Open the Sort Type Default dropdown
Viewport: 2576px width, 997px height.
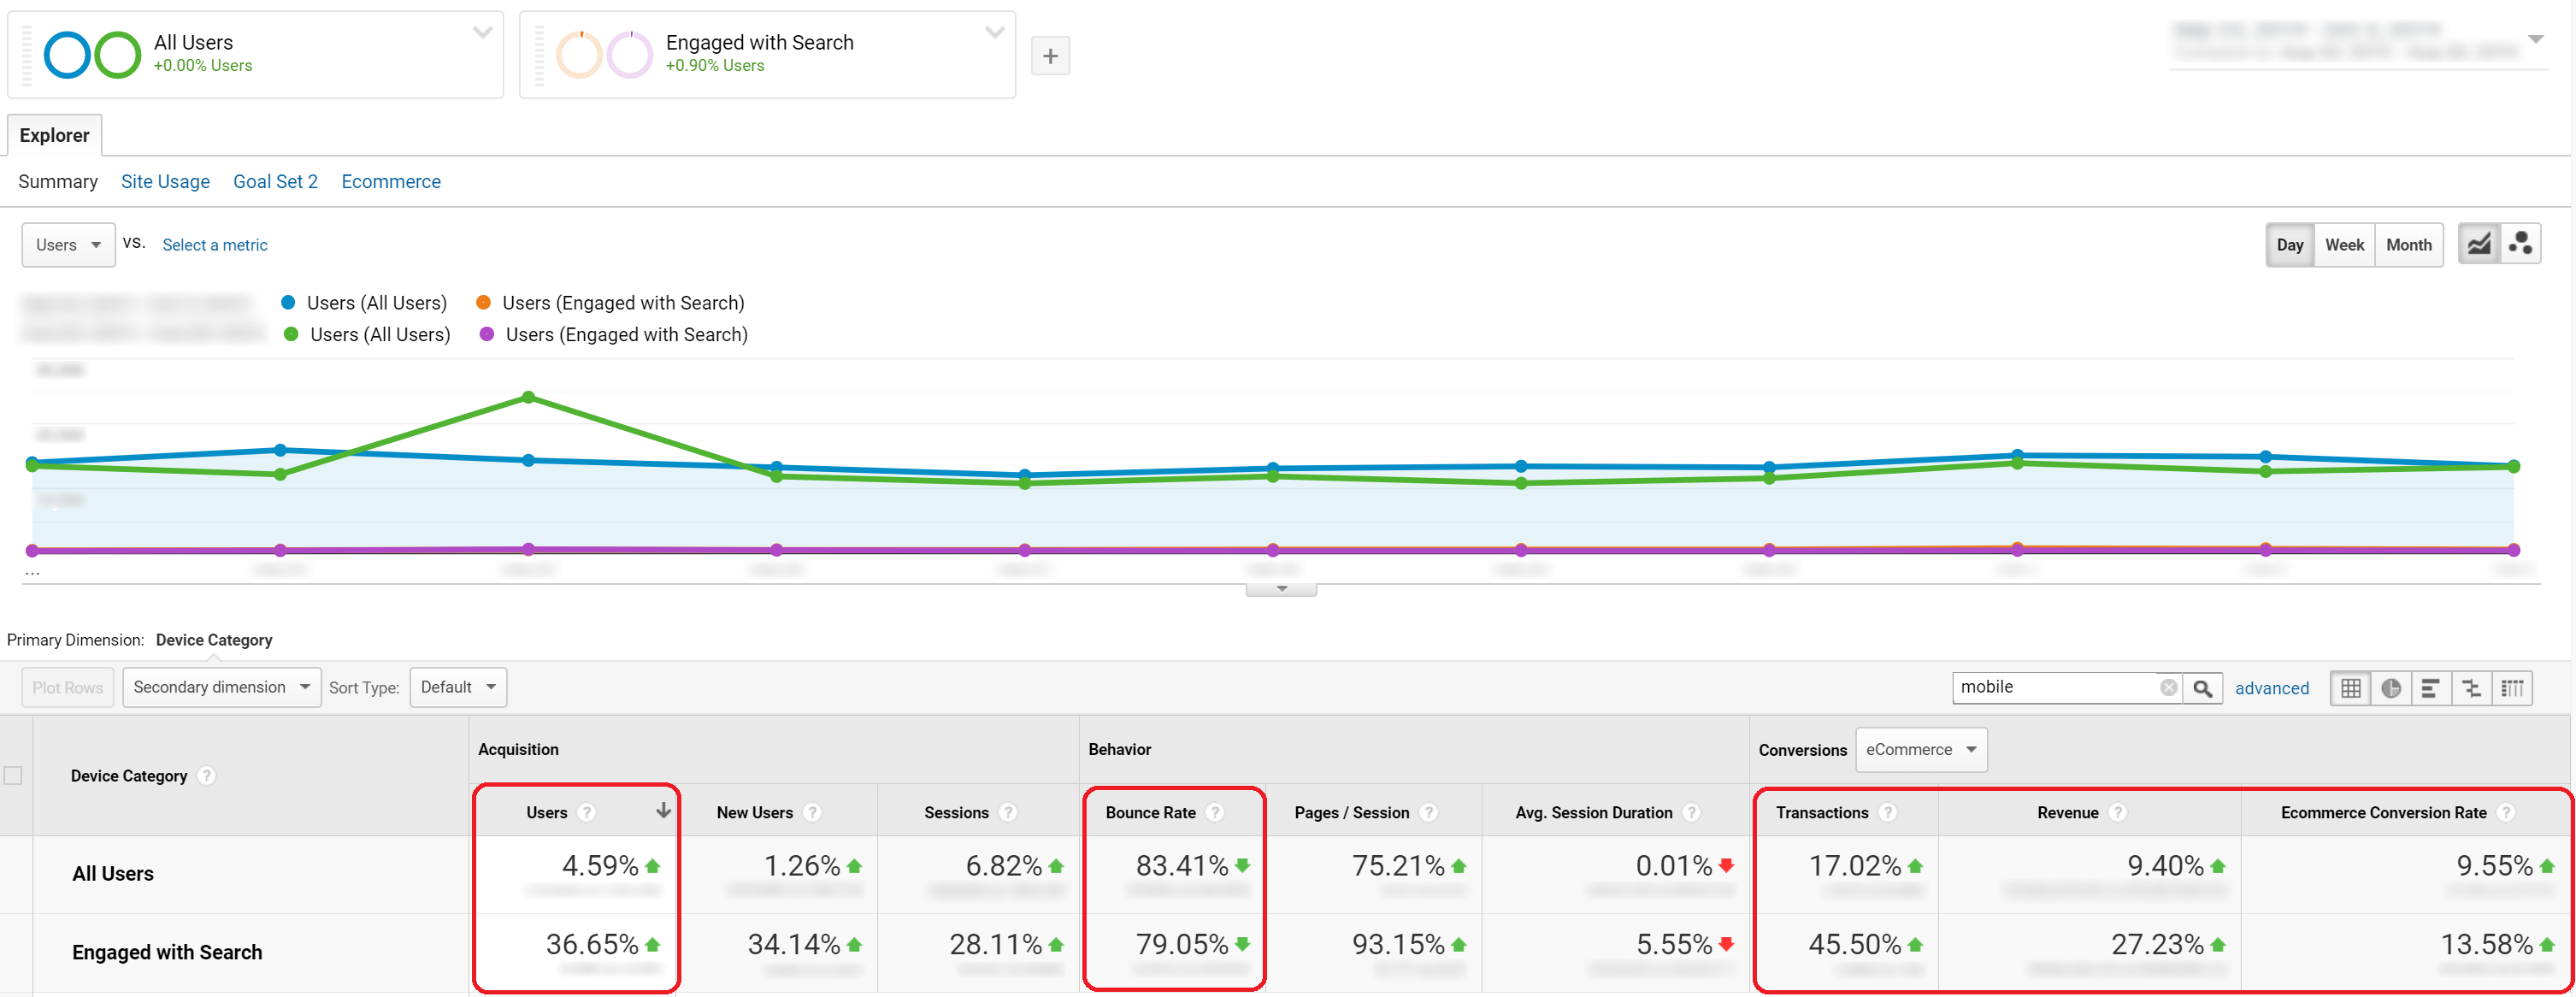pyautogui.click(x=458, y=687)
